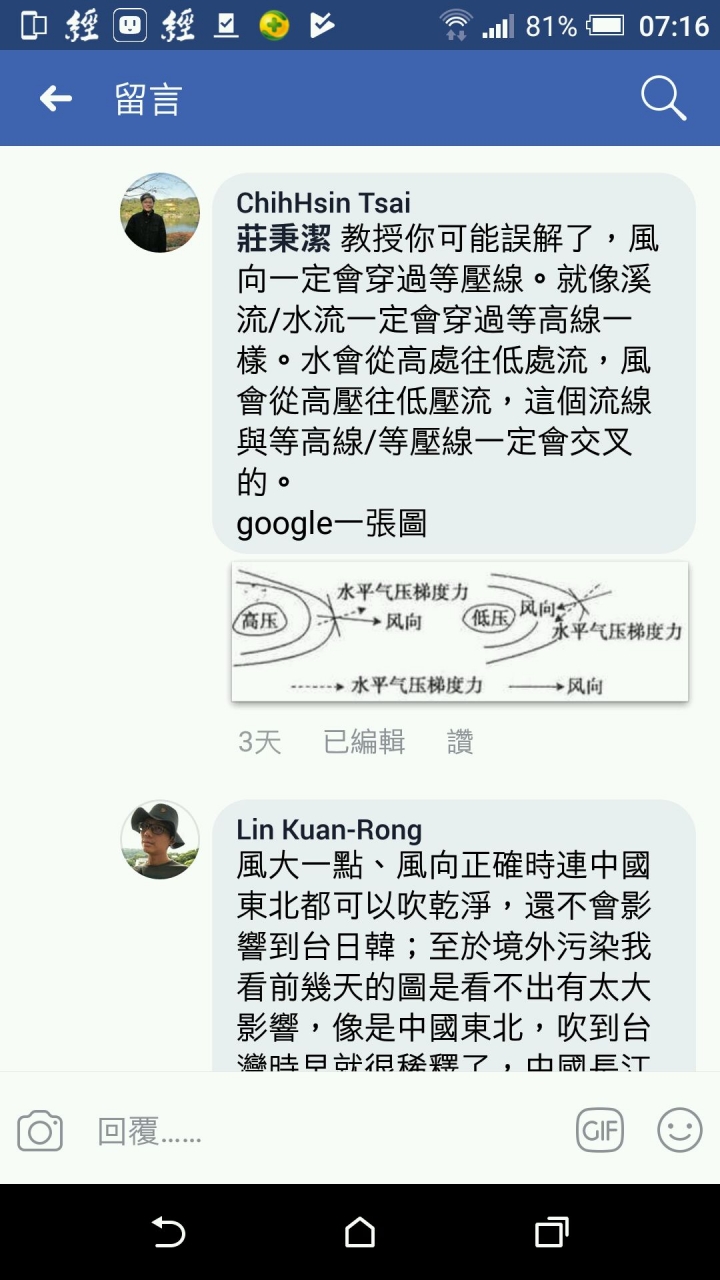Screen dimensions: 720x1280
Task: Open the pressure gradient diagram image
Action: click(x=460, y=631)
